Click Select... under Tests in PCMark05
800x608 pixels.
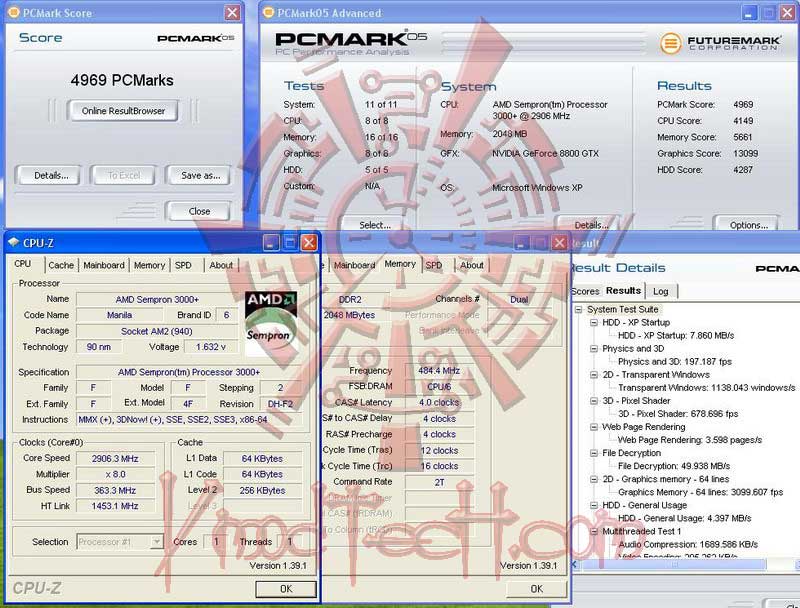tap(374, 224)
